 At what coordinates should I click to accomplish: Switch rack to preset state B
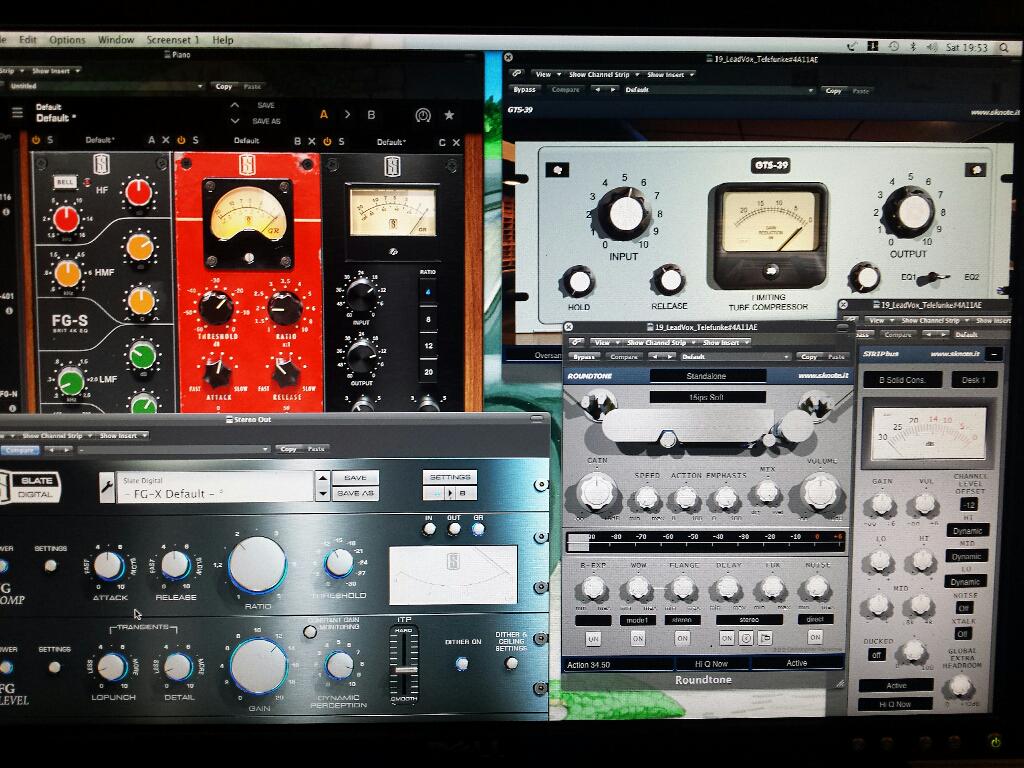[371, 115]
